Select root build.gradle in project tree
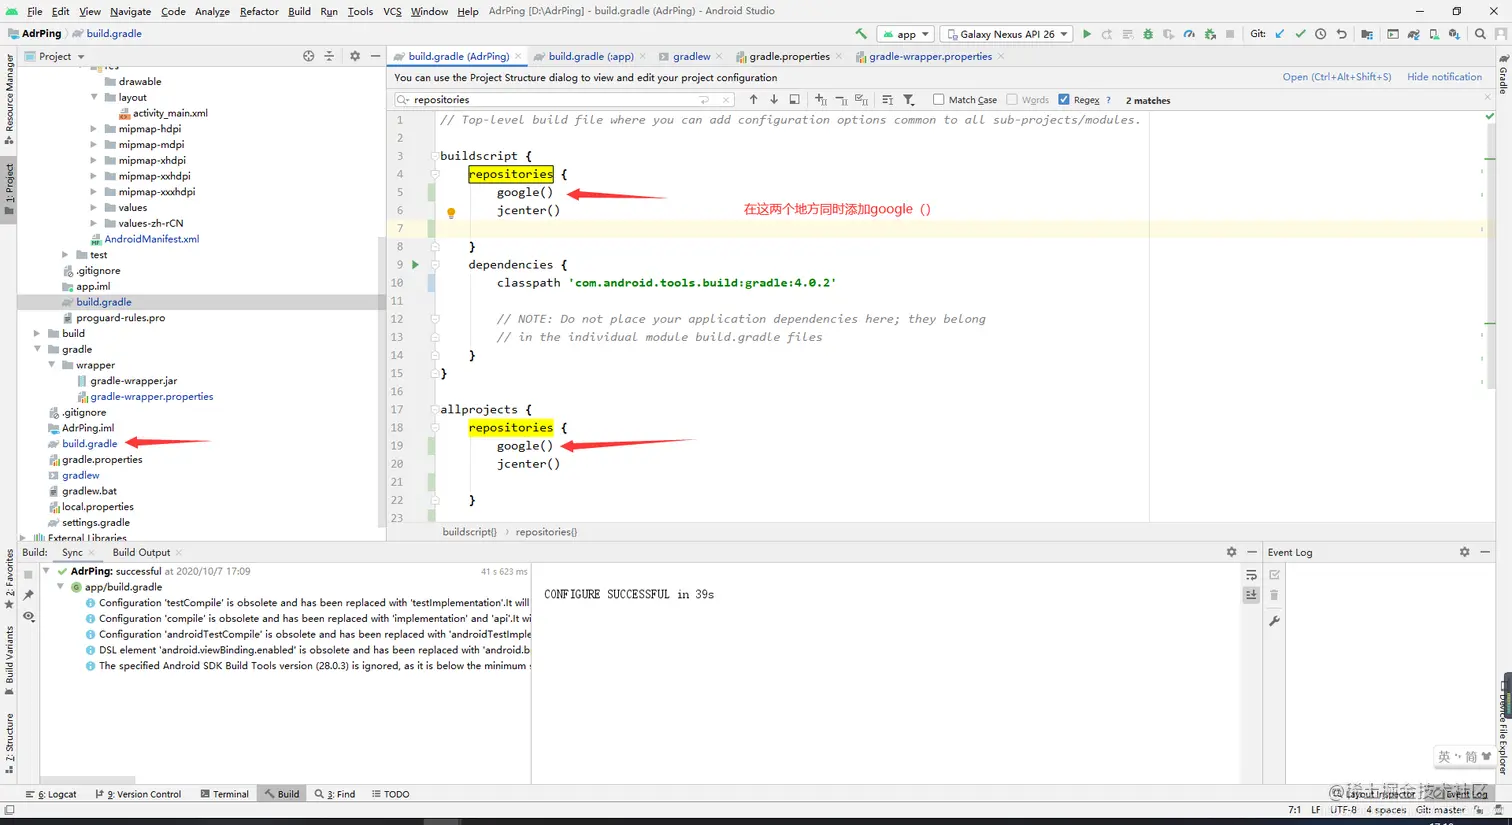Image resolution: width=1512 pixels, height=825 pixels. pyautogui.click(x=89, y=444)
